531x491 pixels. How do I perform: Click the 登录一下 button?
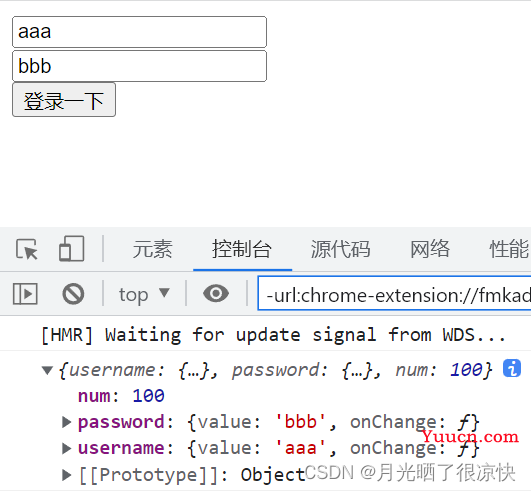click(64, 100)
